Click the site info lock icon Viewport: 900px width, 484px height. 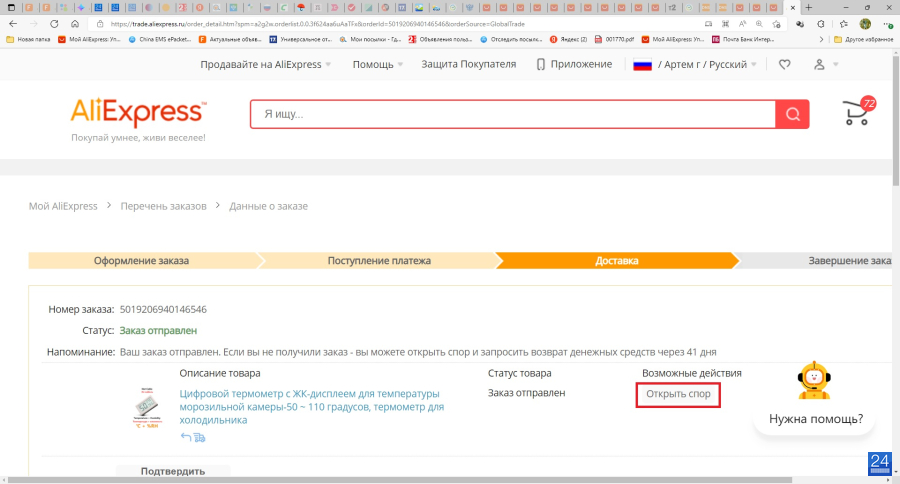pos(100,24)
